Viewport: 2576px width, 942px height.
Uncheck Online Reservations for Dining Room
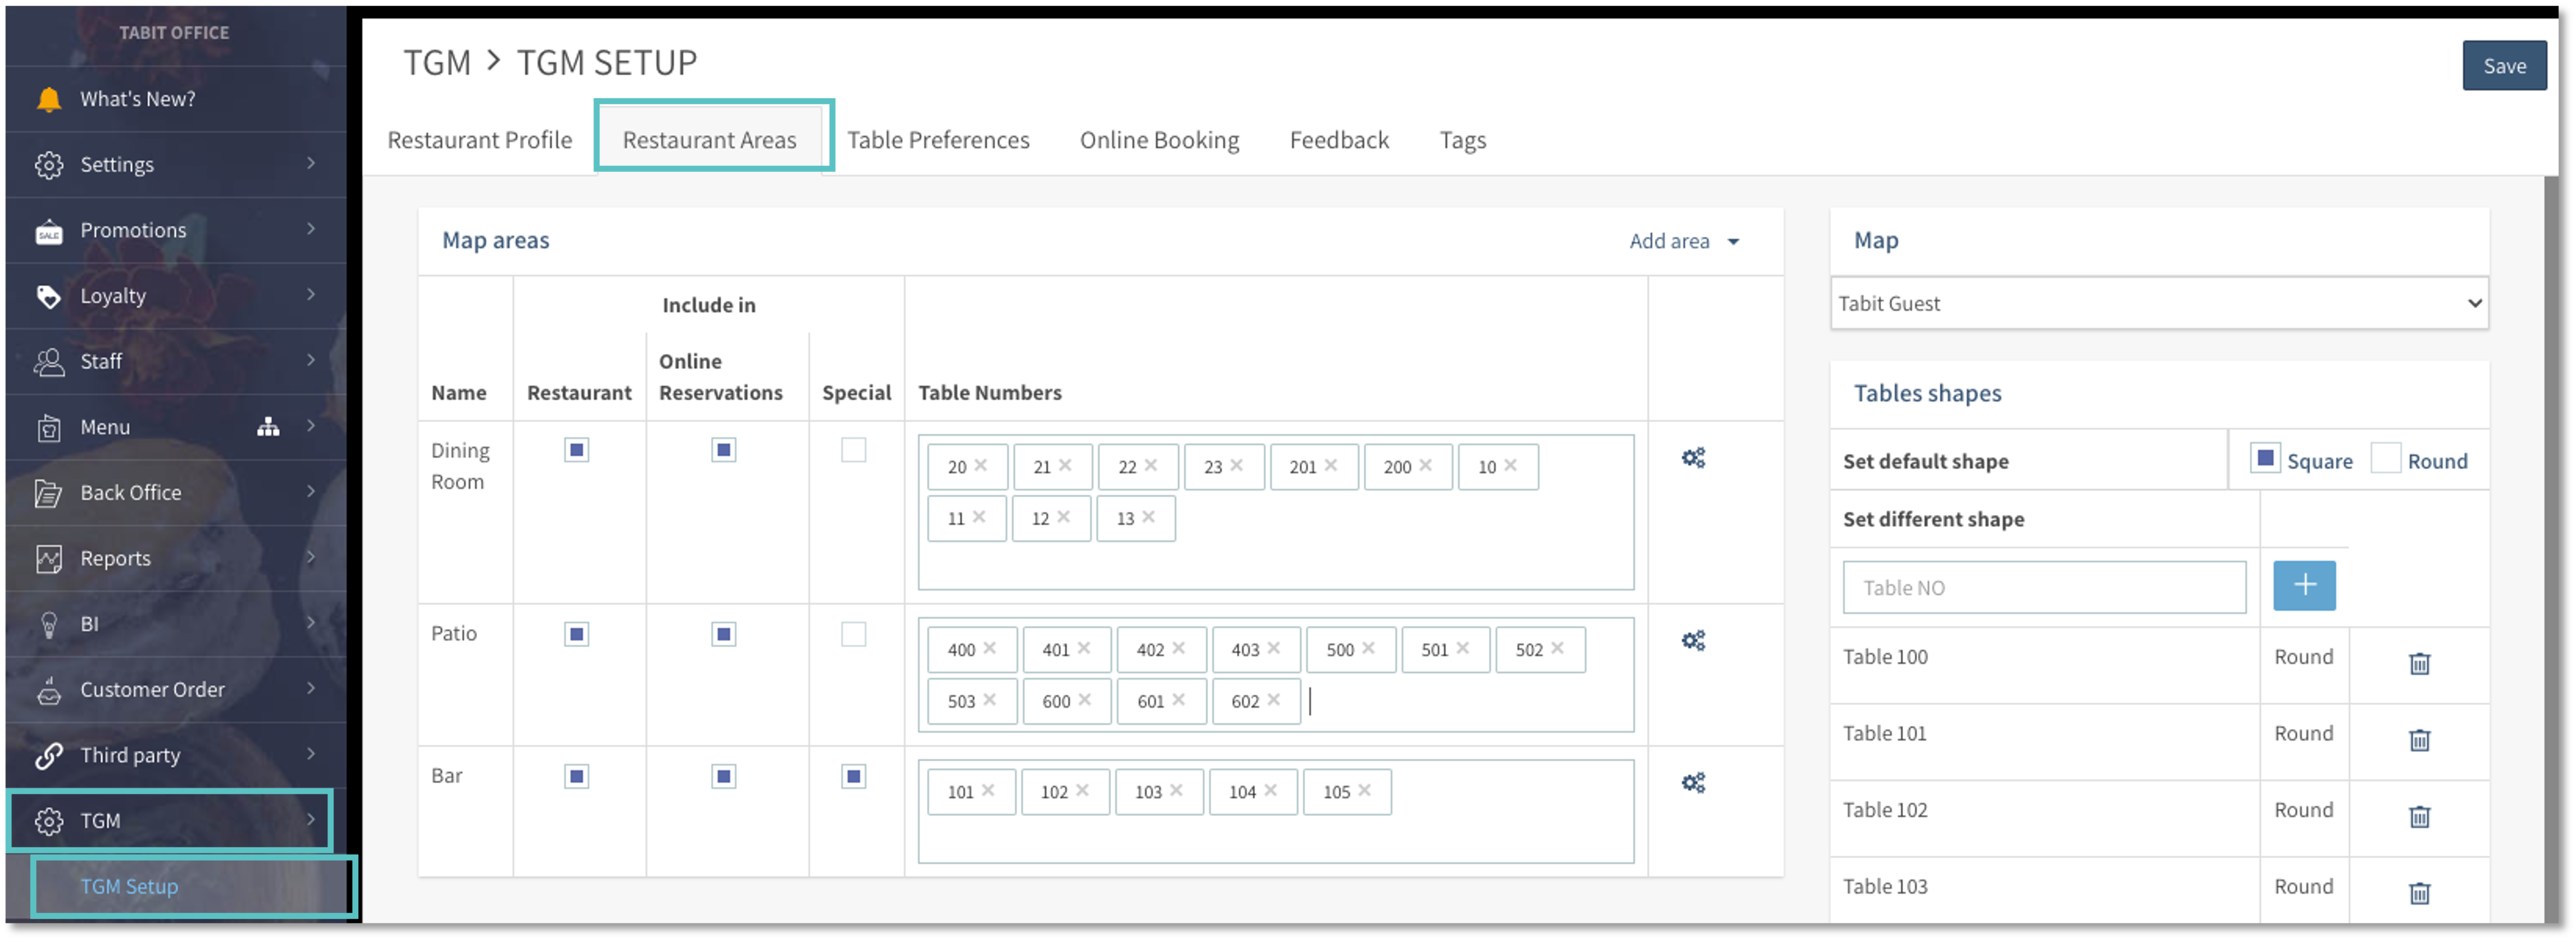[x=723, y=450]
